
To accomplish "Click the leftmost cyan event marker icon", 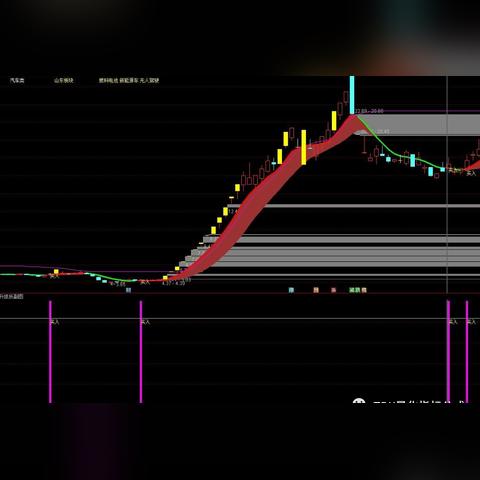I will coord(128,290).
